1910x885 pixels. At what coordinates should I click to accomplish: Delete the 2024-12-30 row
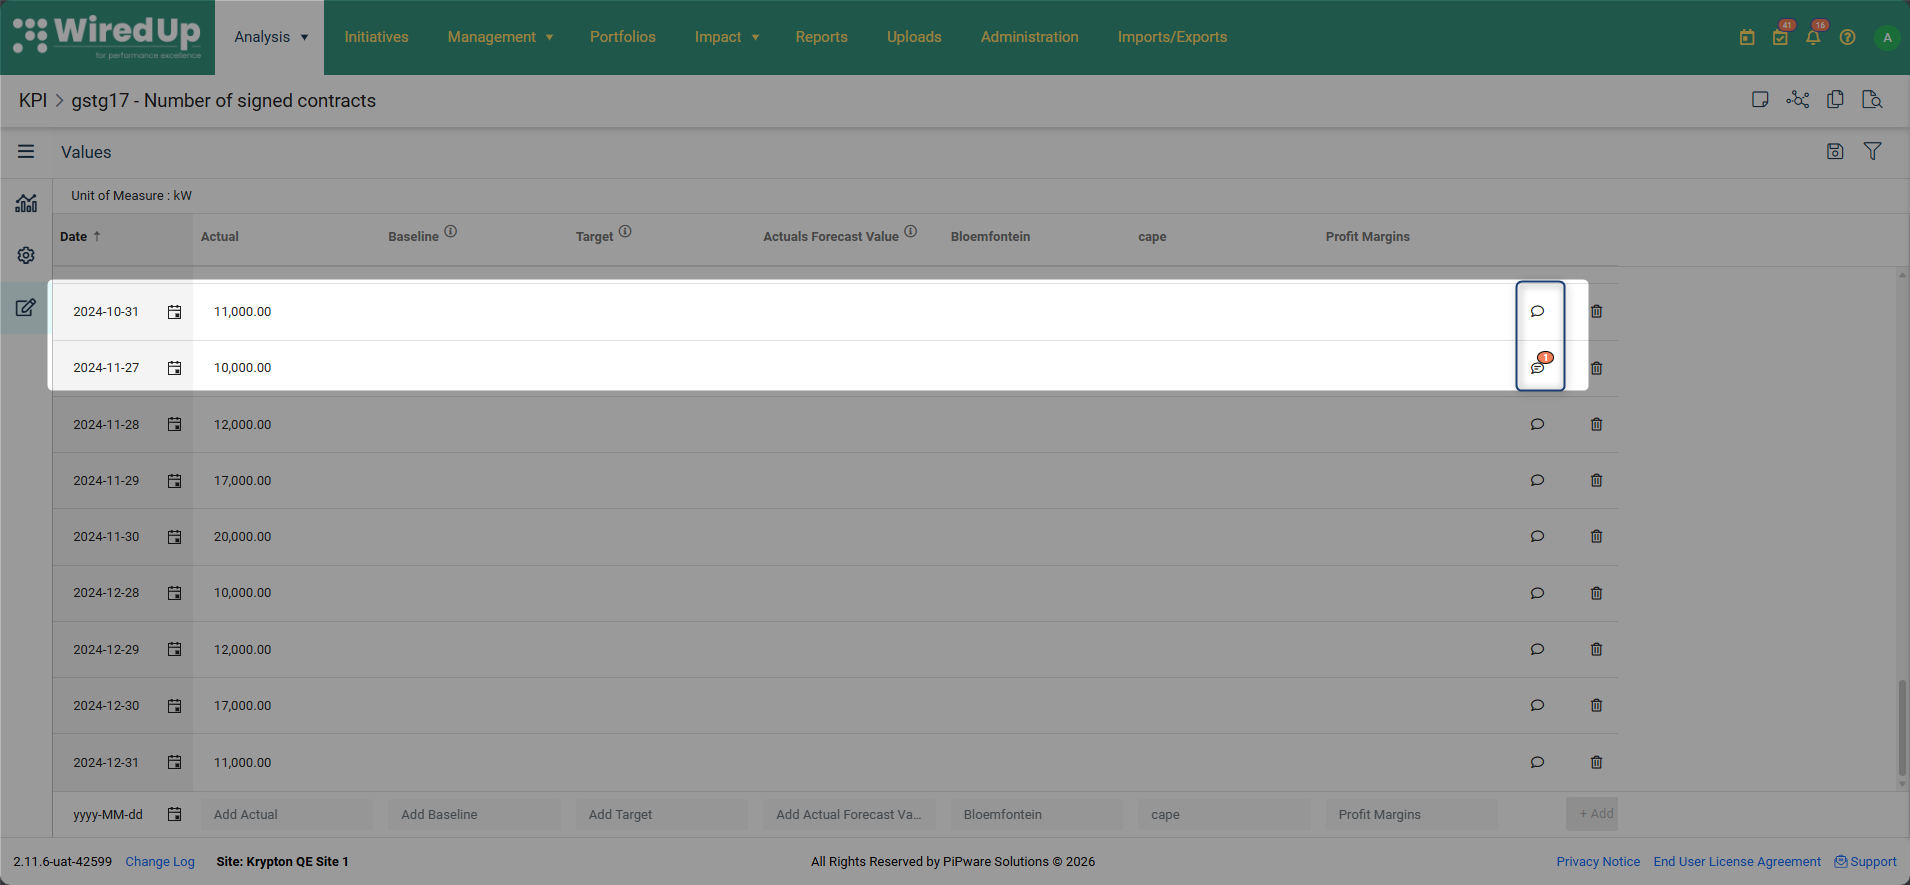pyautogui.click(x=1596, y=705)
